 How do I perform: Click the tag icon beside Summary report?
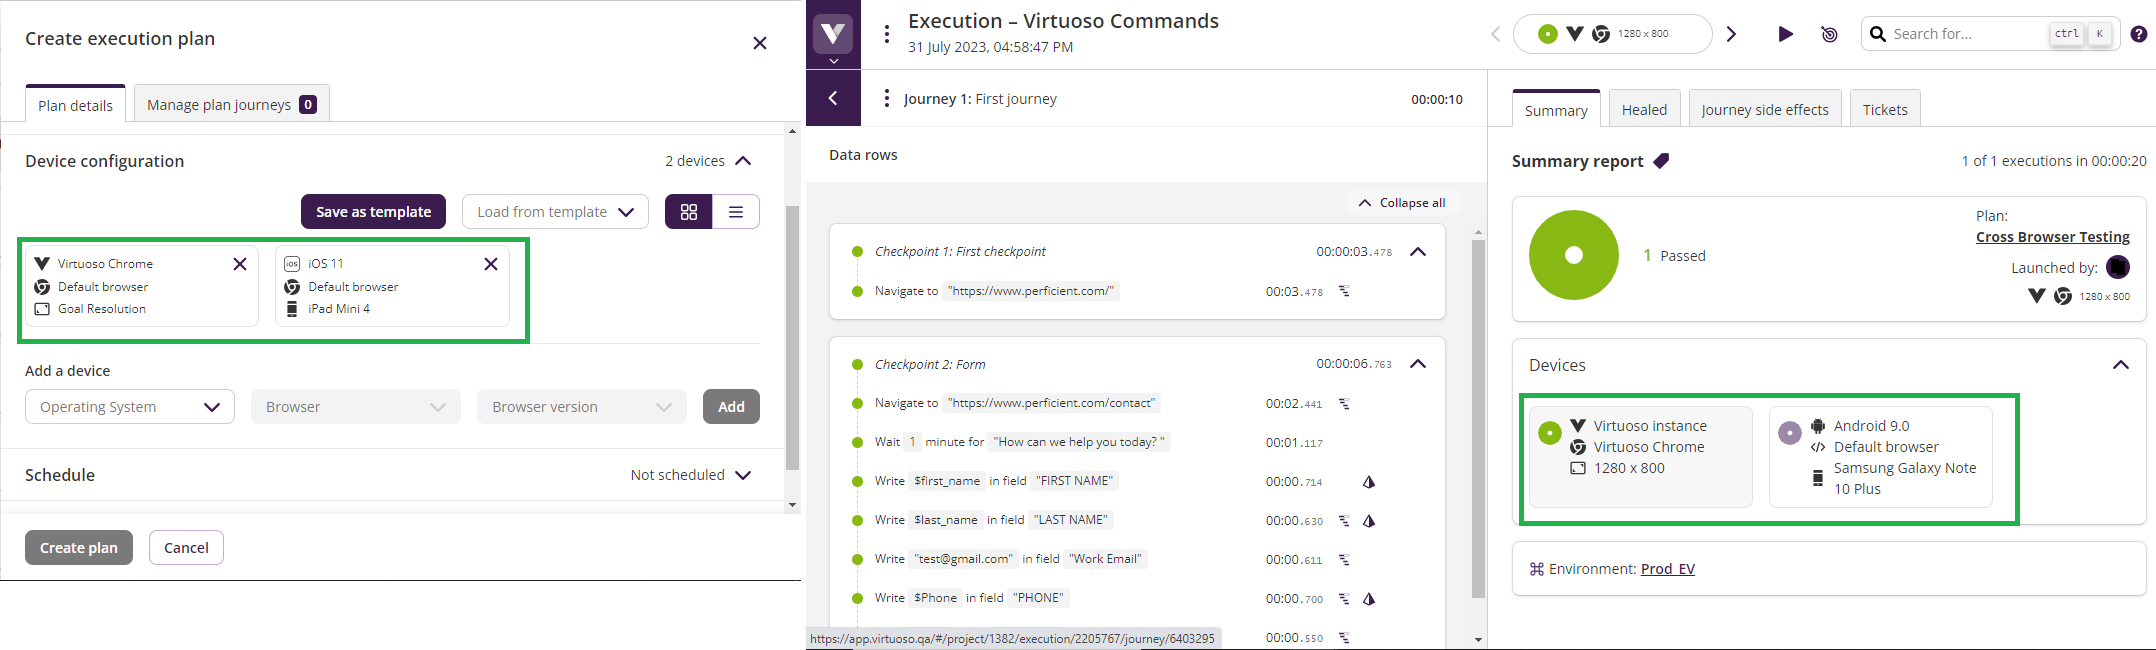[1661, 161]
